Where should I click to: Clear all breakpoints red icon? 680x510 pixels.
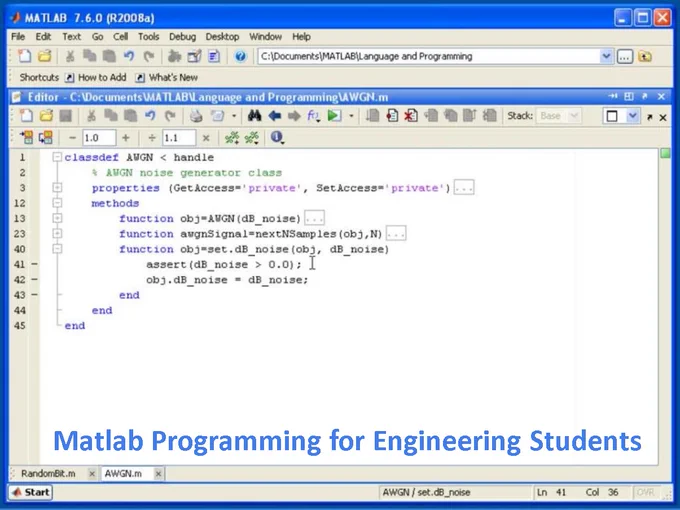pyautogui.click(x=411, y=116)
